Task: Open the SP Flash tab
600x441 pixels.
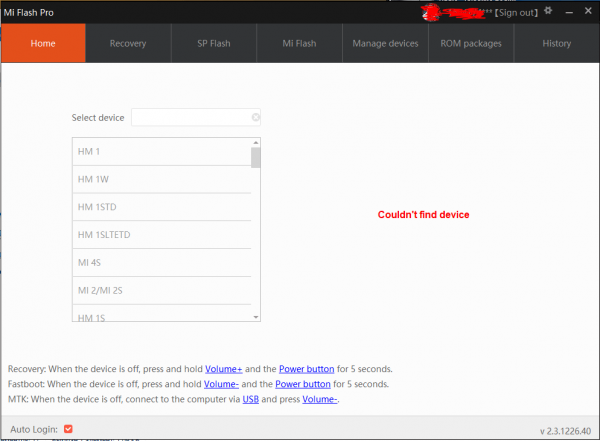Action: click(x=214, y=43)
